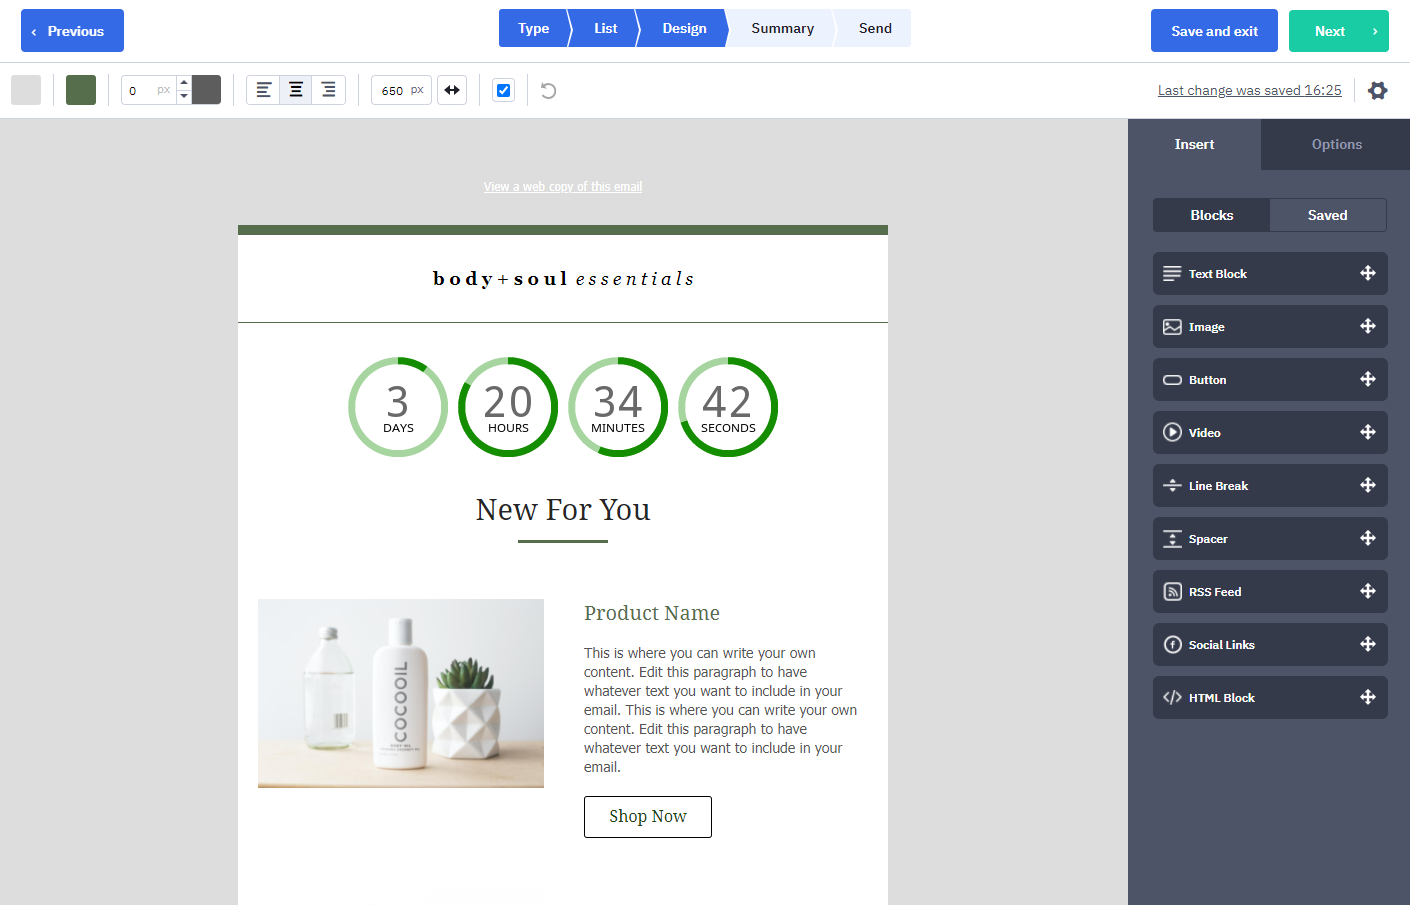Click the HTML Block code icon
This screenshot has width=1410, height=905.
pos(1172,698)
